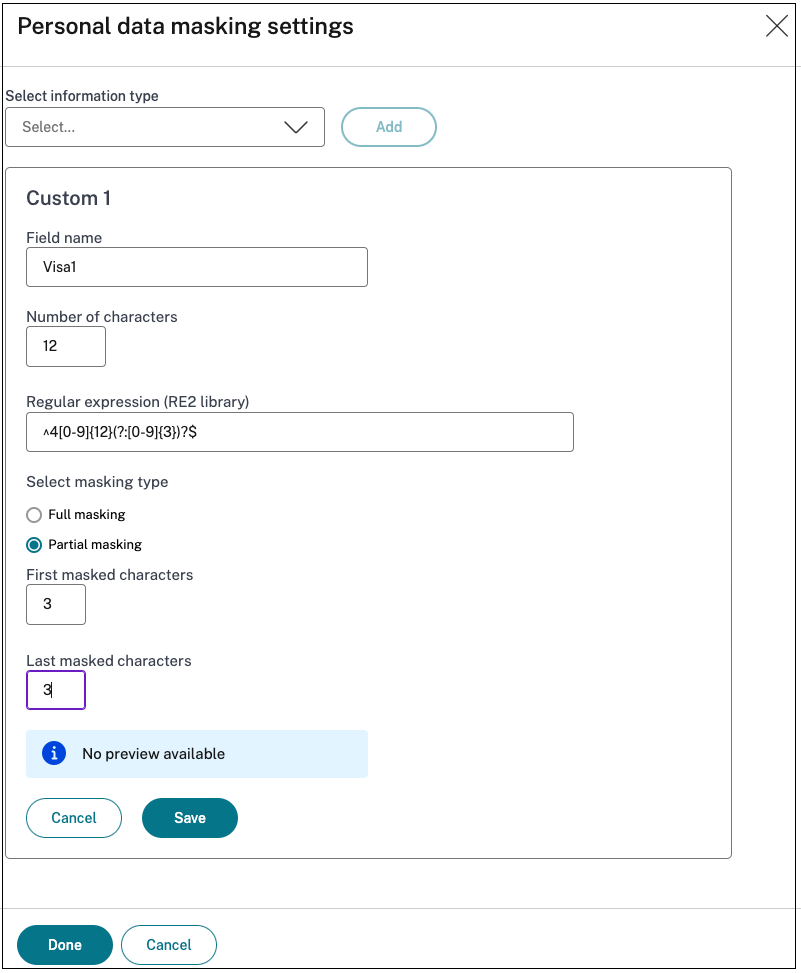Click the "Regular expression (RE2 library)" label
Viewport: 801px width, 973px height.
click(137, 402)
